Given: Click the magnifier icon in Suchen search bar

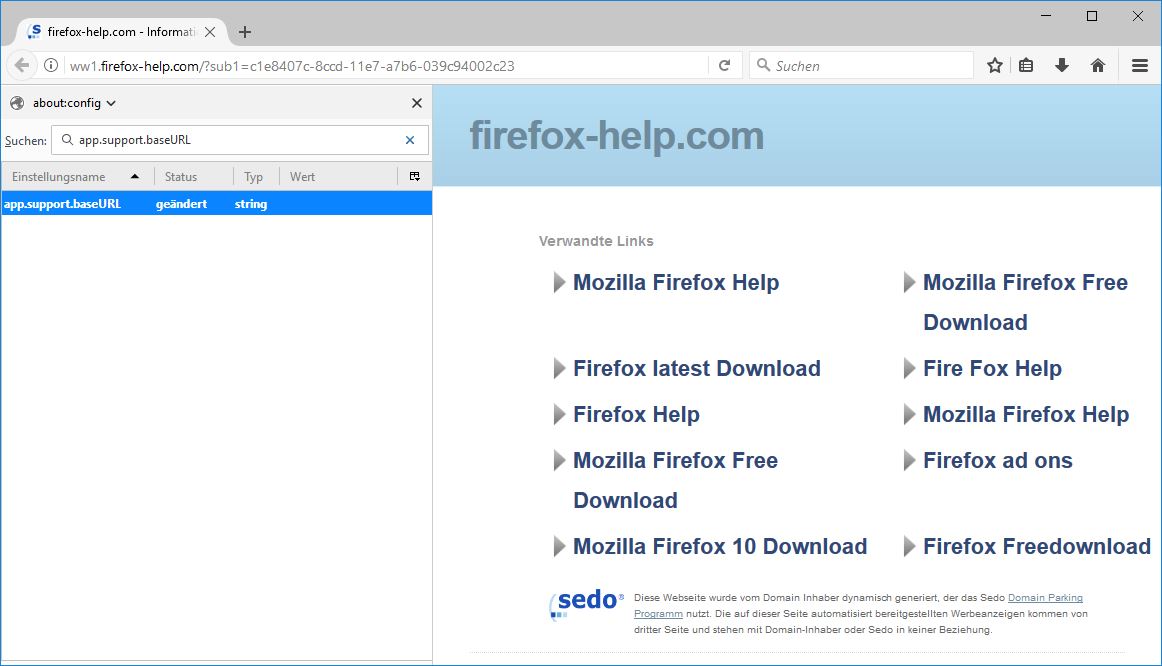Looking at the screenshot, I should click(x=763, y=65).
